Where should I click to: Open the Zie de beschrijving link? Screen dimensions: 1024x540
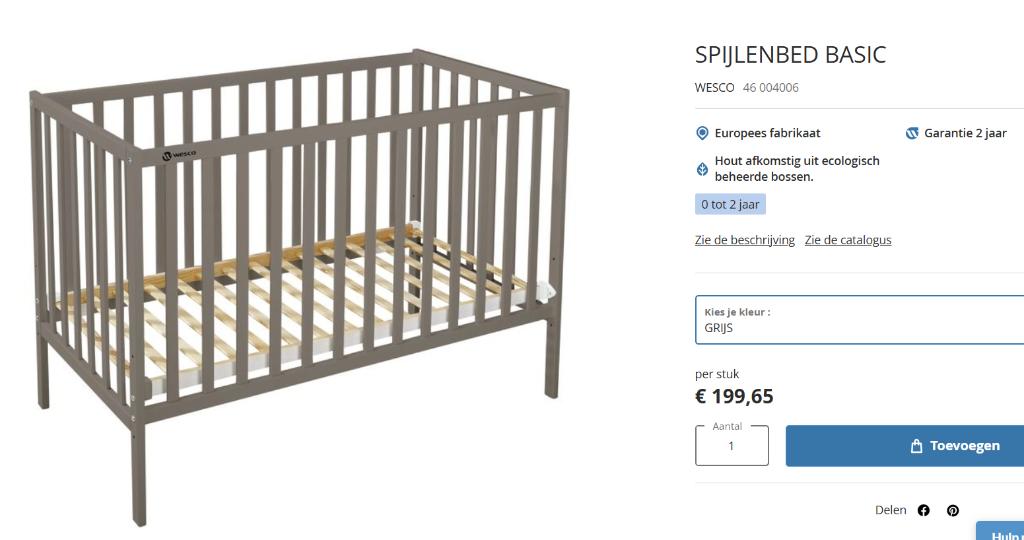pyautogui.click(x=744, y=240)
